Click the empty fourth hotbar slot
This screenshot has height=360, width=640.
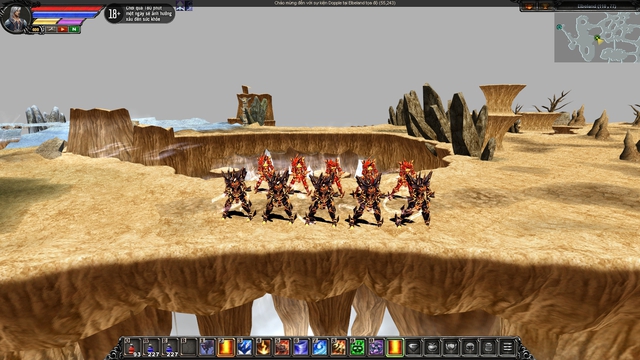click(x=188, y=348)
